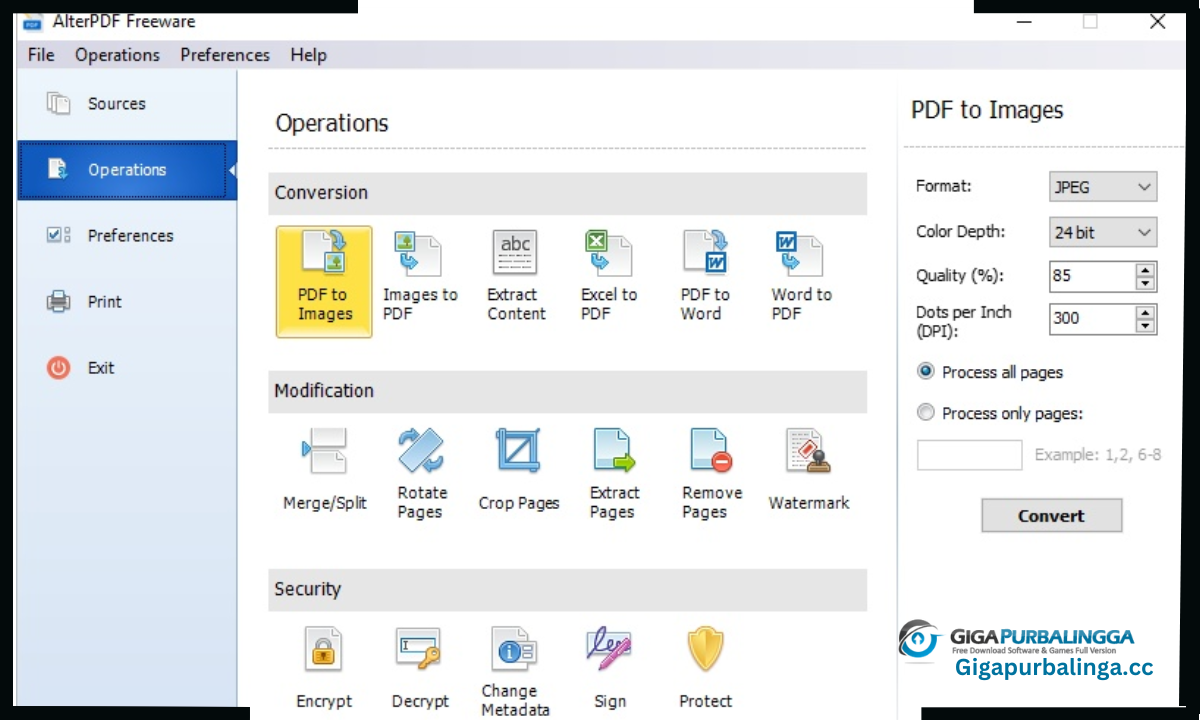Decrease the Dots per Inch value
1200x720 pixels.
coord(1146,326)
